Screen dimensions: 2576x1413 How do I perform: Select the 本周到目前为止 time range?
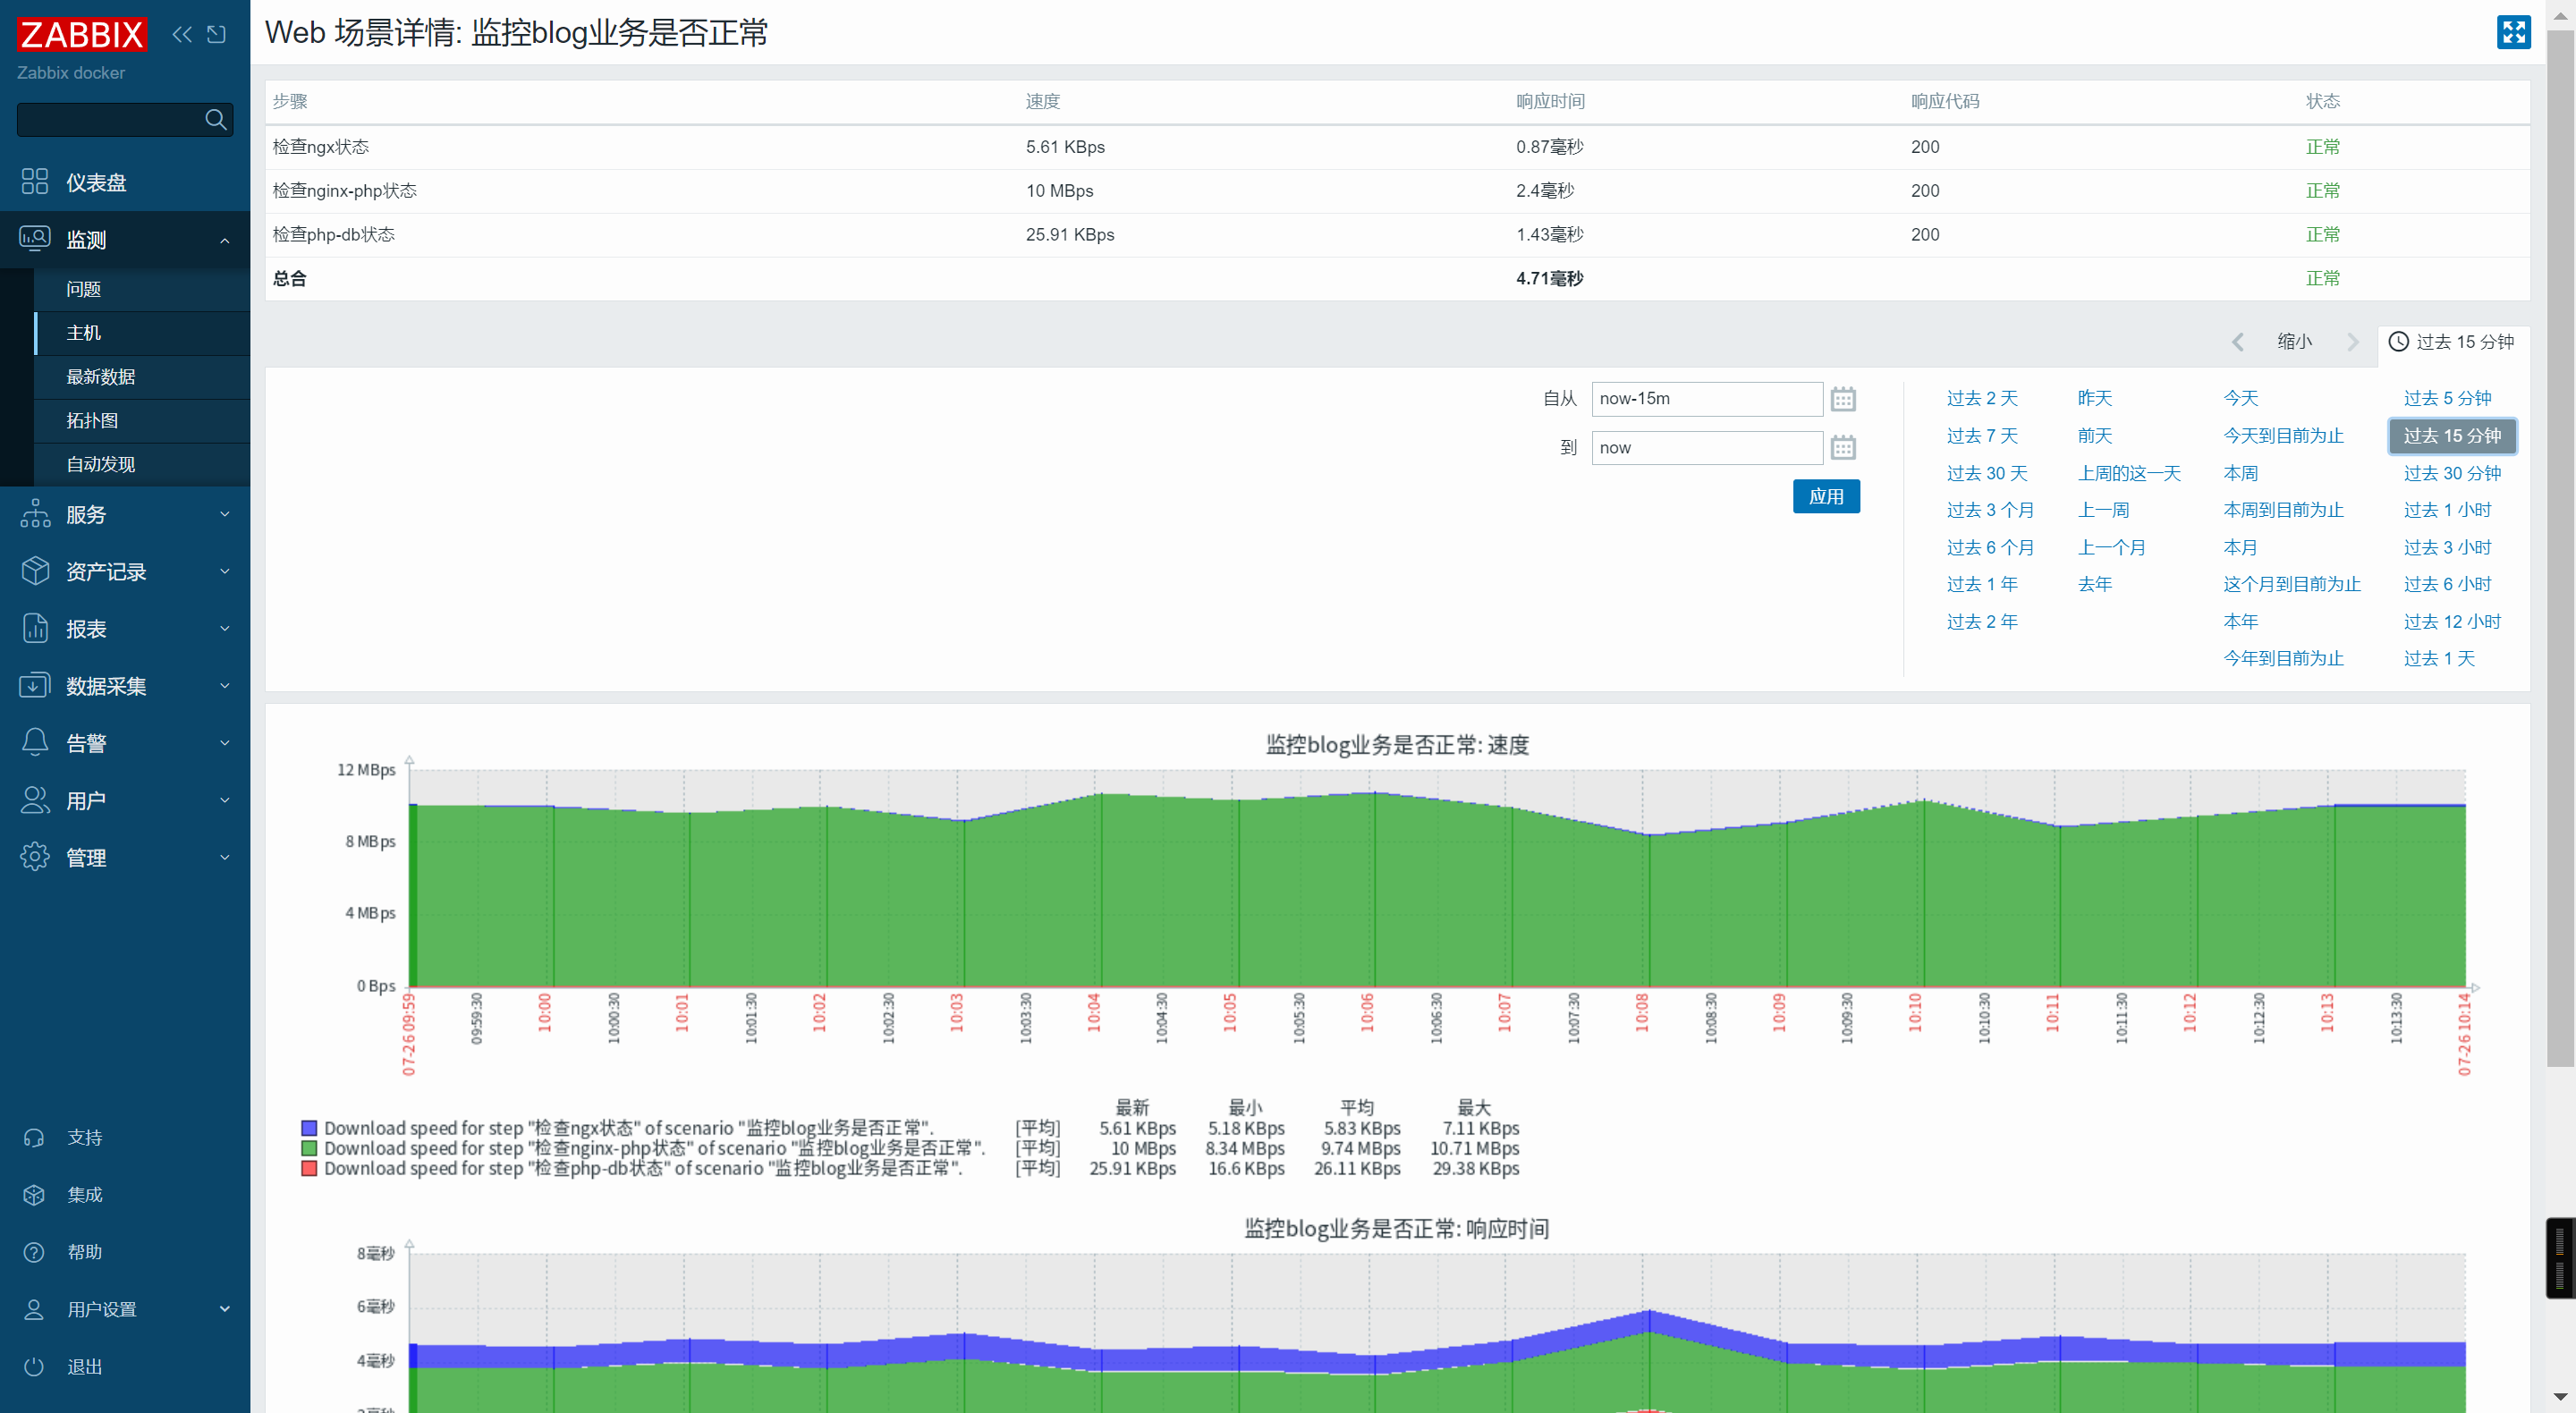pos(2283,510)
